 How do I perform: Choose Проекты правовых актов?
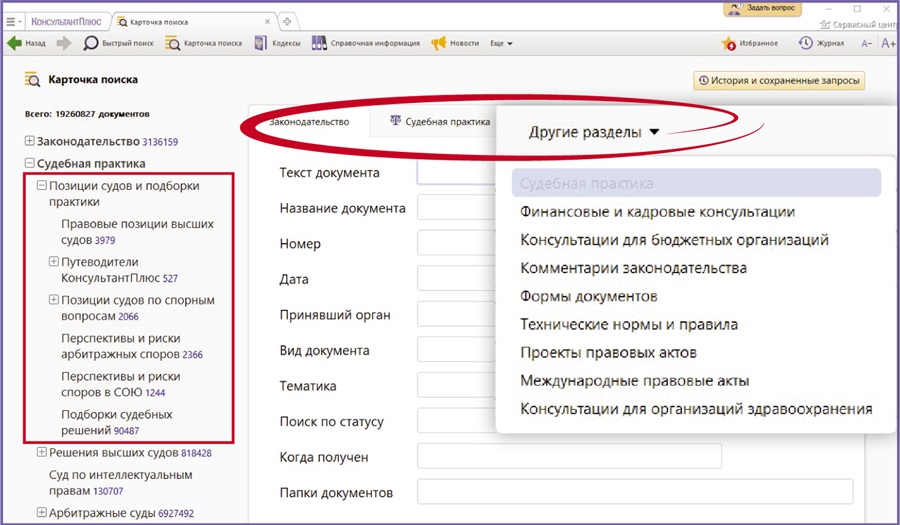608,352
